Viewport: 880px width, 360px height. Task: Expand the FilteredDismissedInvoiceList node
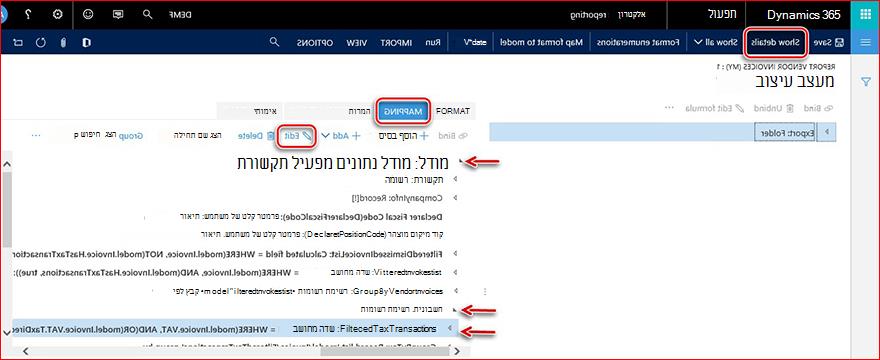click(456, 254)
